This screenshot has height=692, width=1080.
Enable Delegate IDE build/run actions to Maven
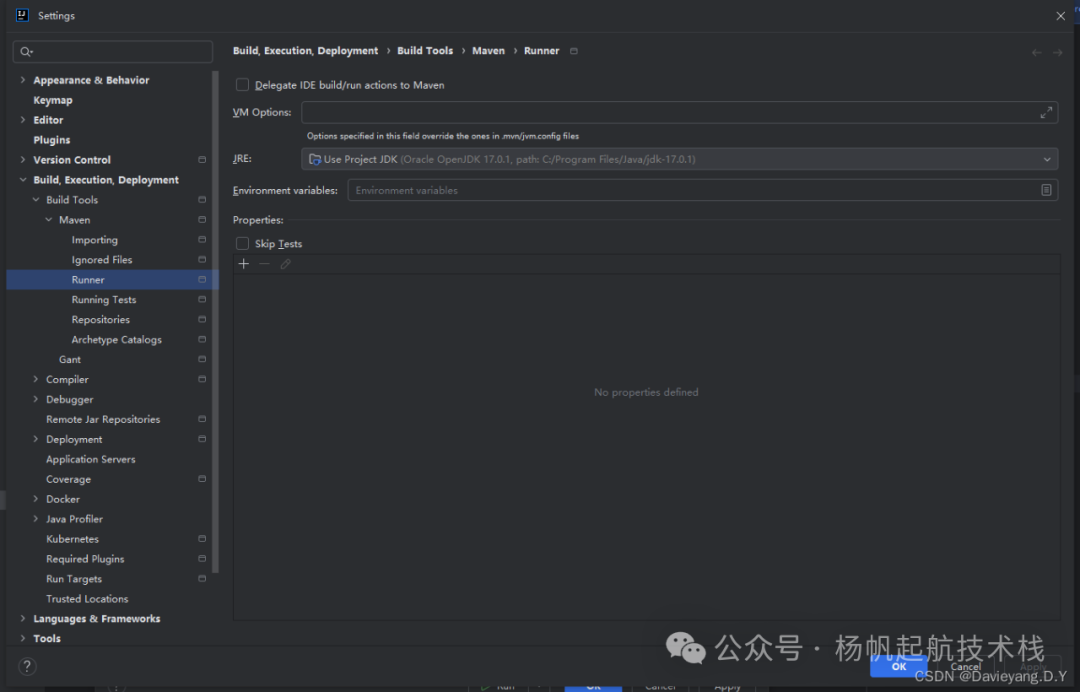pos(242,85)
